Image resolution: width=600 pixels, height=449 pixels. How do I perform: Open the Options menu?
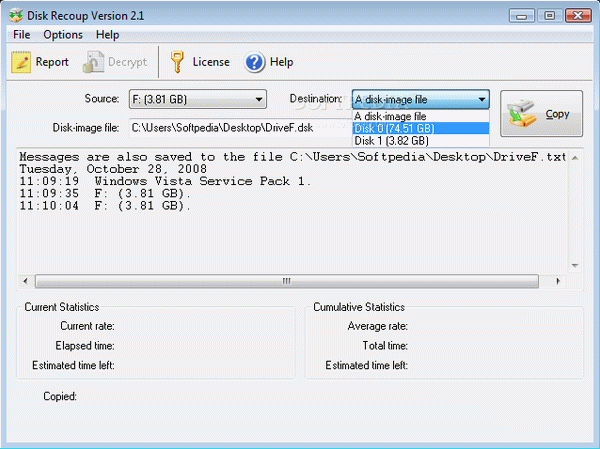(63, 35)
